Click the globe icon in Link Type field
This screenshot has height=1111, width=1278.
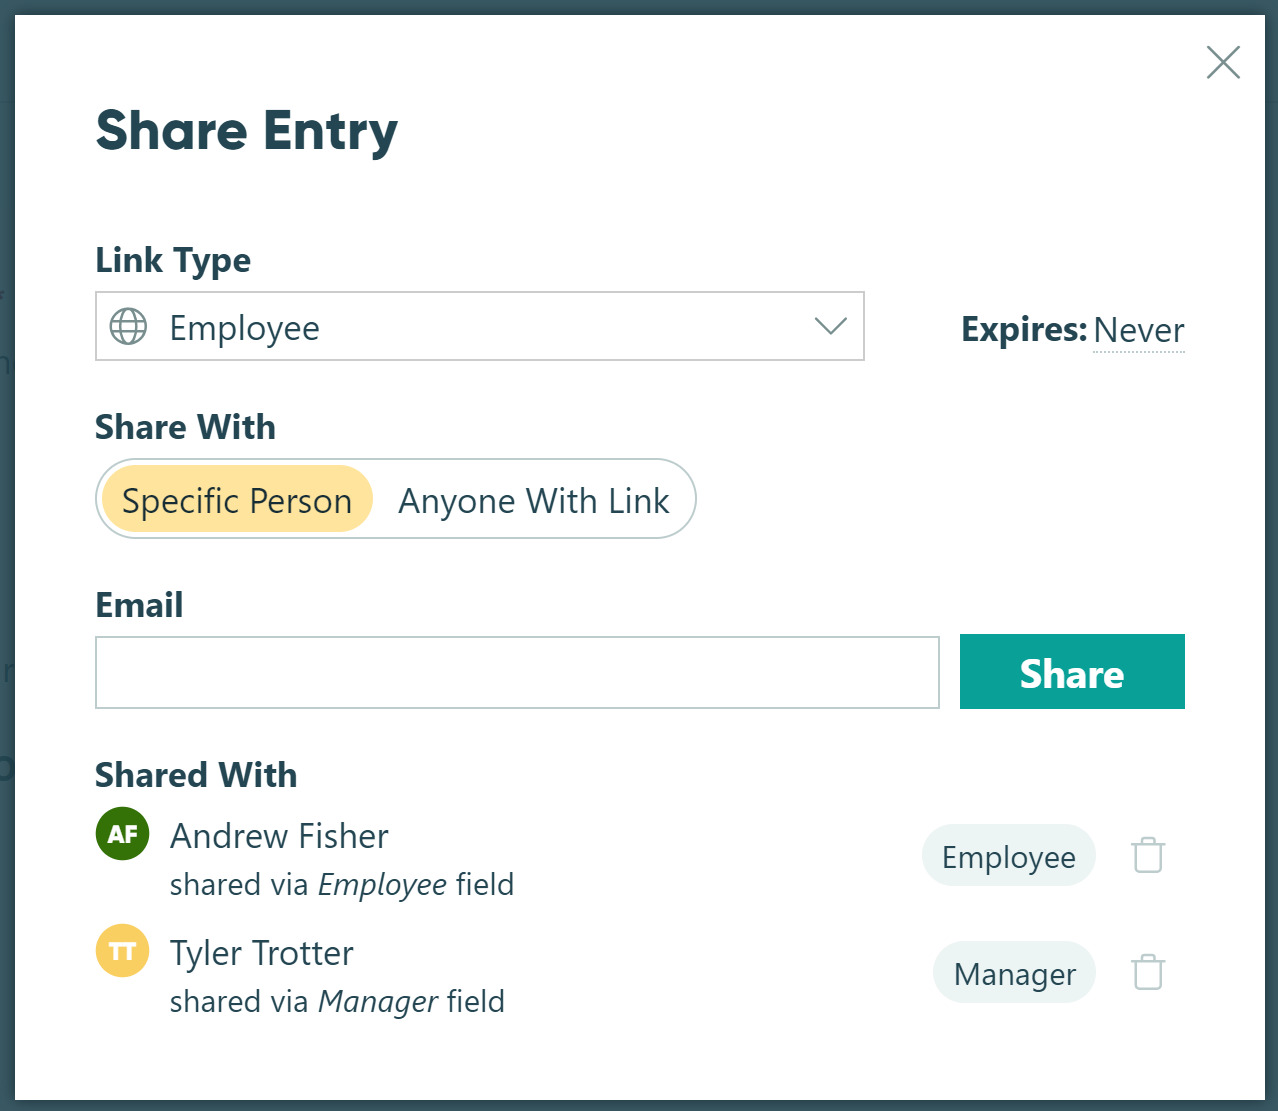point(128,326)
